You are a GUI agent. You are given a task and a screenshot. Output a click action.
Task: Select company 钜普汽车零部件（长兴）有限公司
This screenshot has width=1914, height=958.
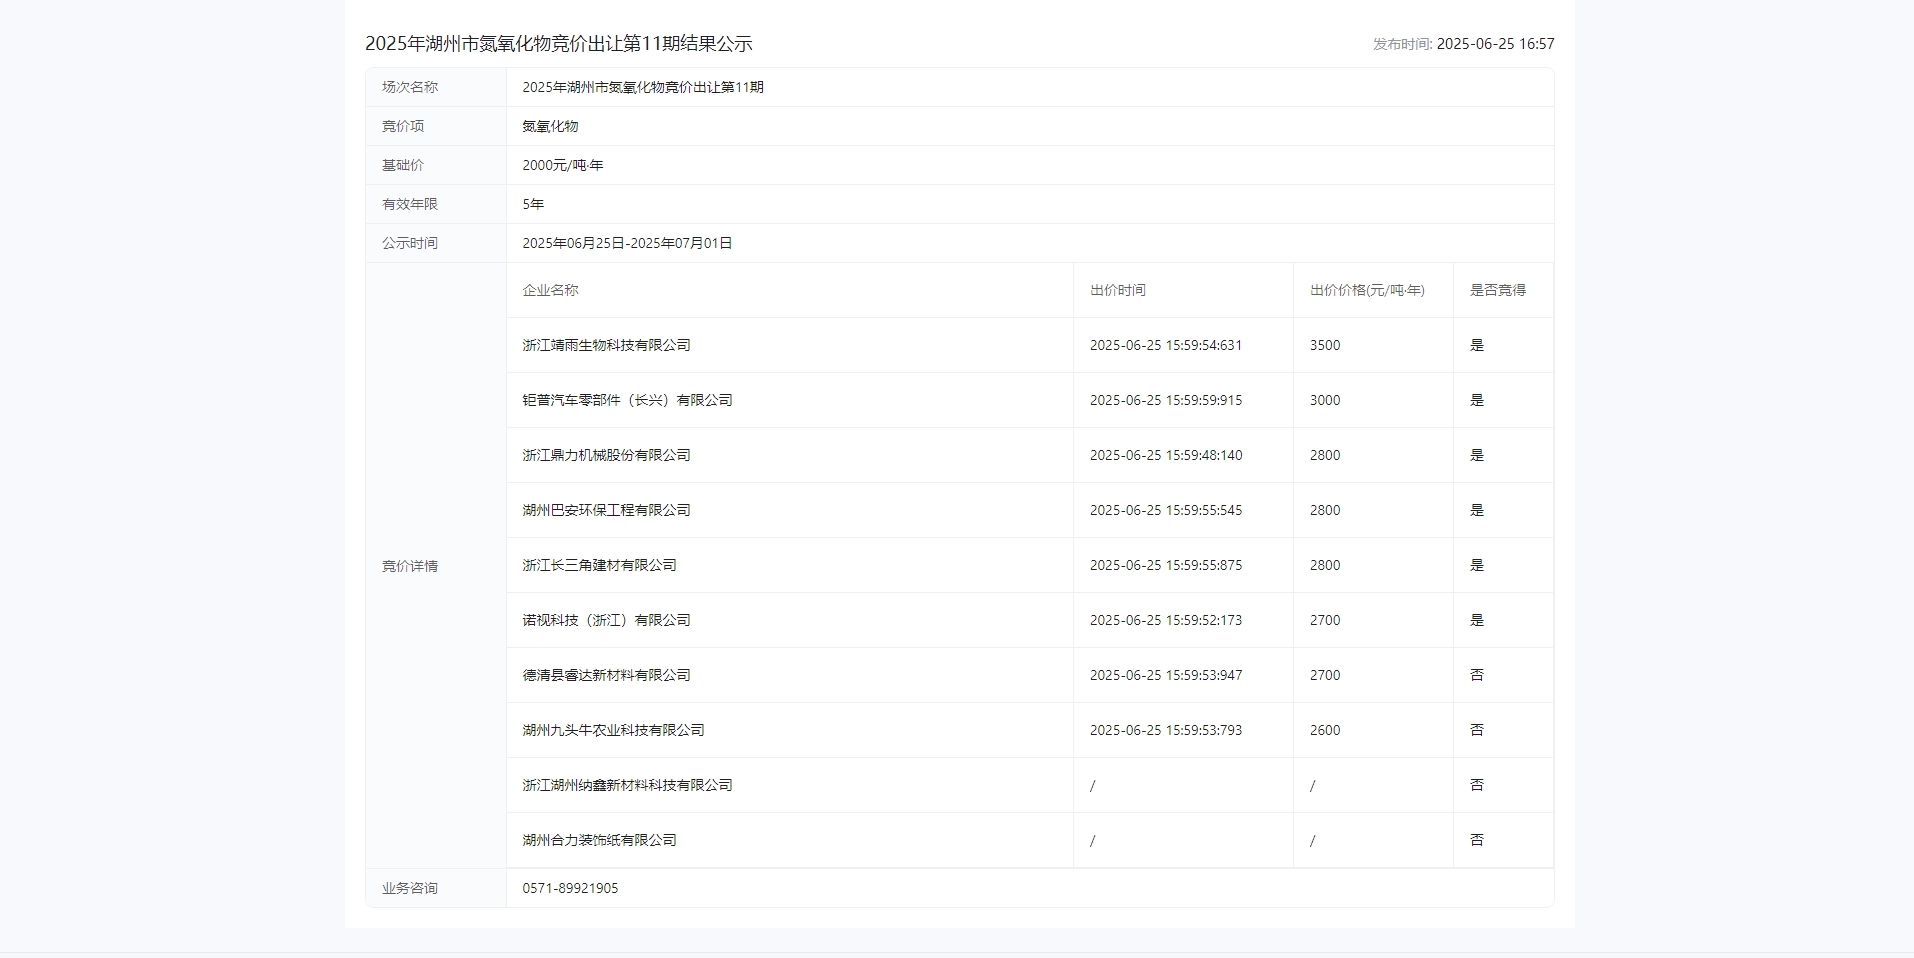627,400
